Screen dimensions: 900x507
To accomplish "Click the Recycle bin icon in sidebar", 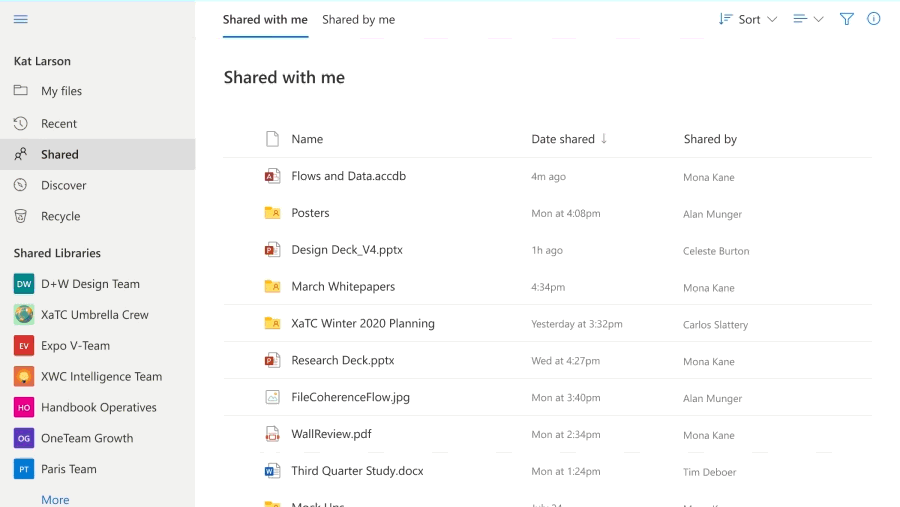I will coord(21,216).
